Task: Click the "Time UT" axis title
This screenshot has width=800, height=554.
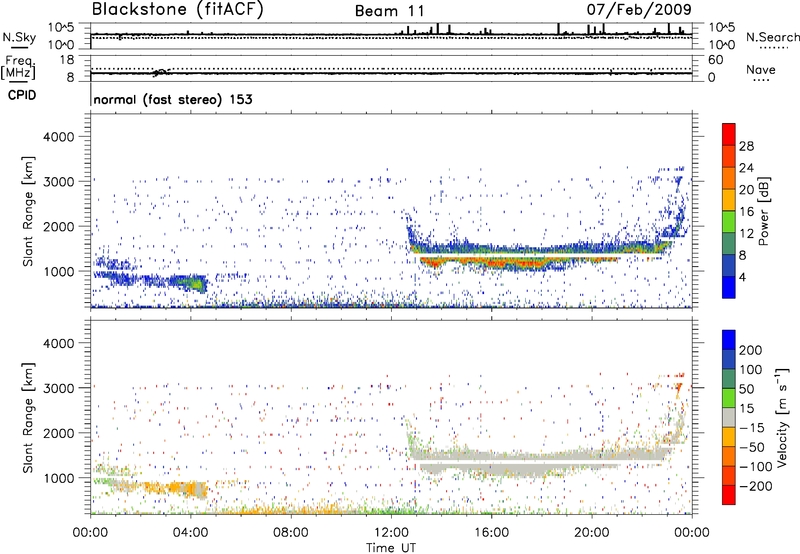Action: (391, 548)
